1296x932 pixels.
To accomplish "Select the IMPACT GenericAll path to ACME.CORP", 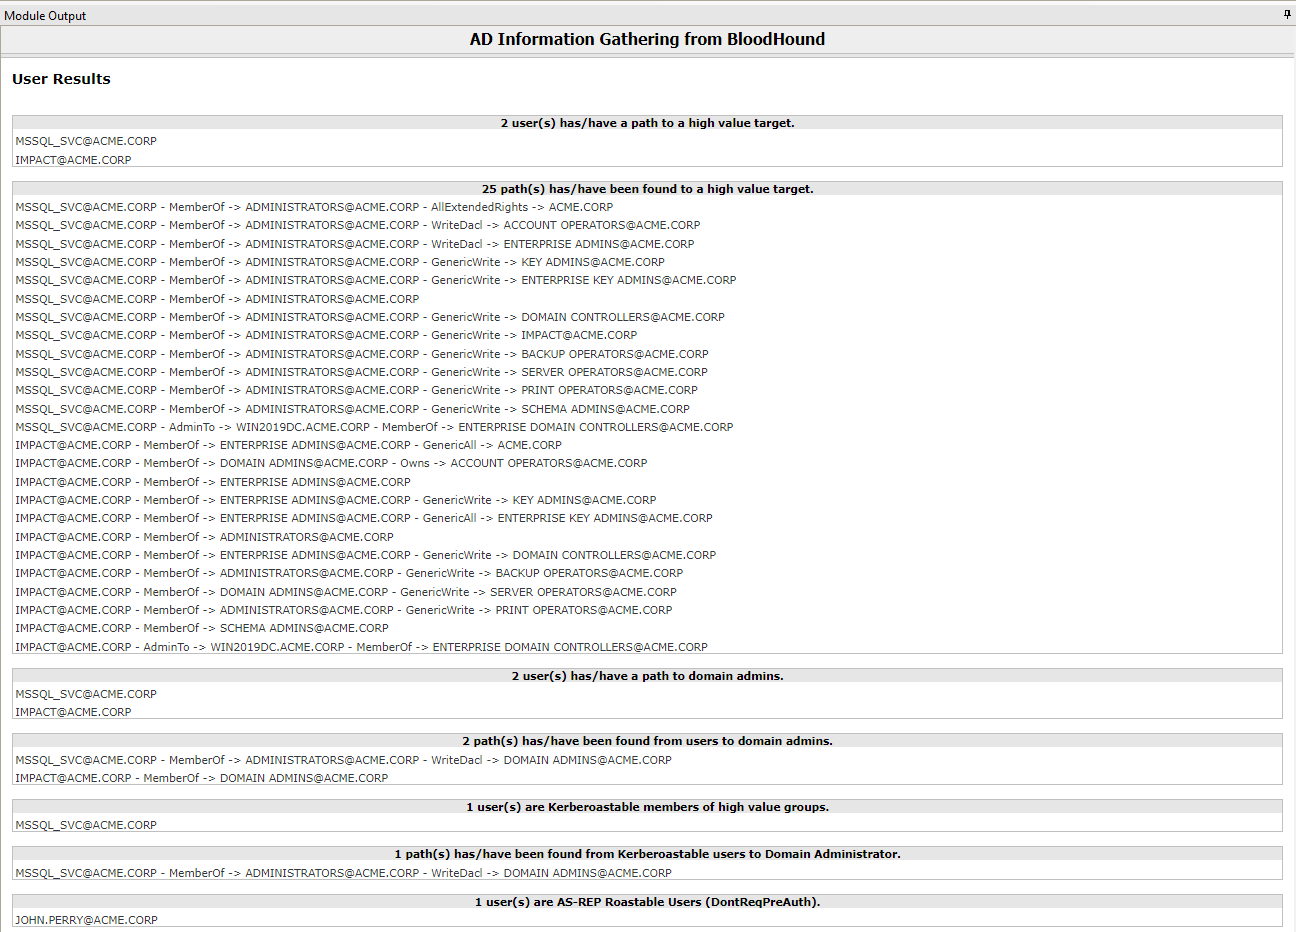I will [288, 445].
